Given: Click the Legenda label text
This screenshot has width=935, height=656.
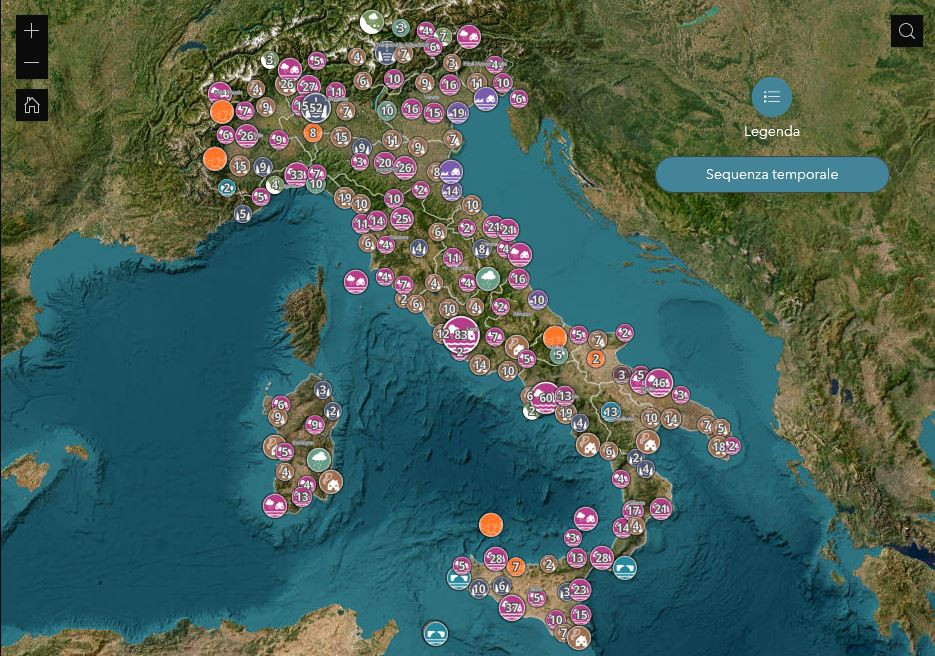Looking at the screenshot, I should 771,131.
